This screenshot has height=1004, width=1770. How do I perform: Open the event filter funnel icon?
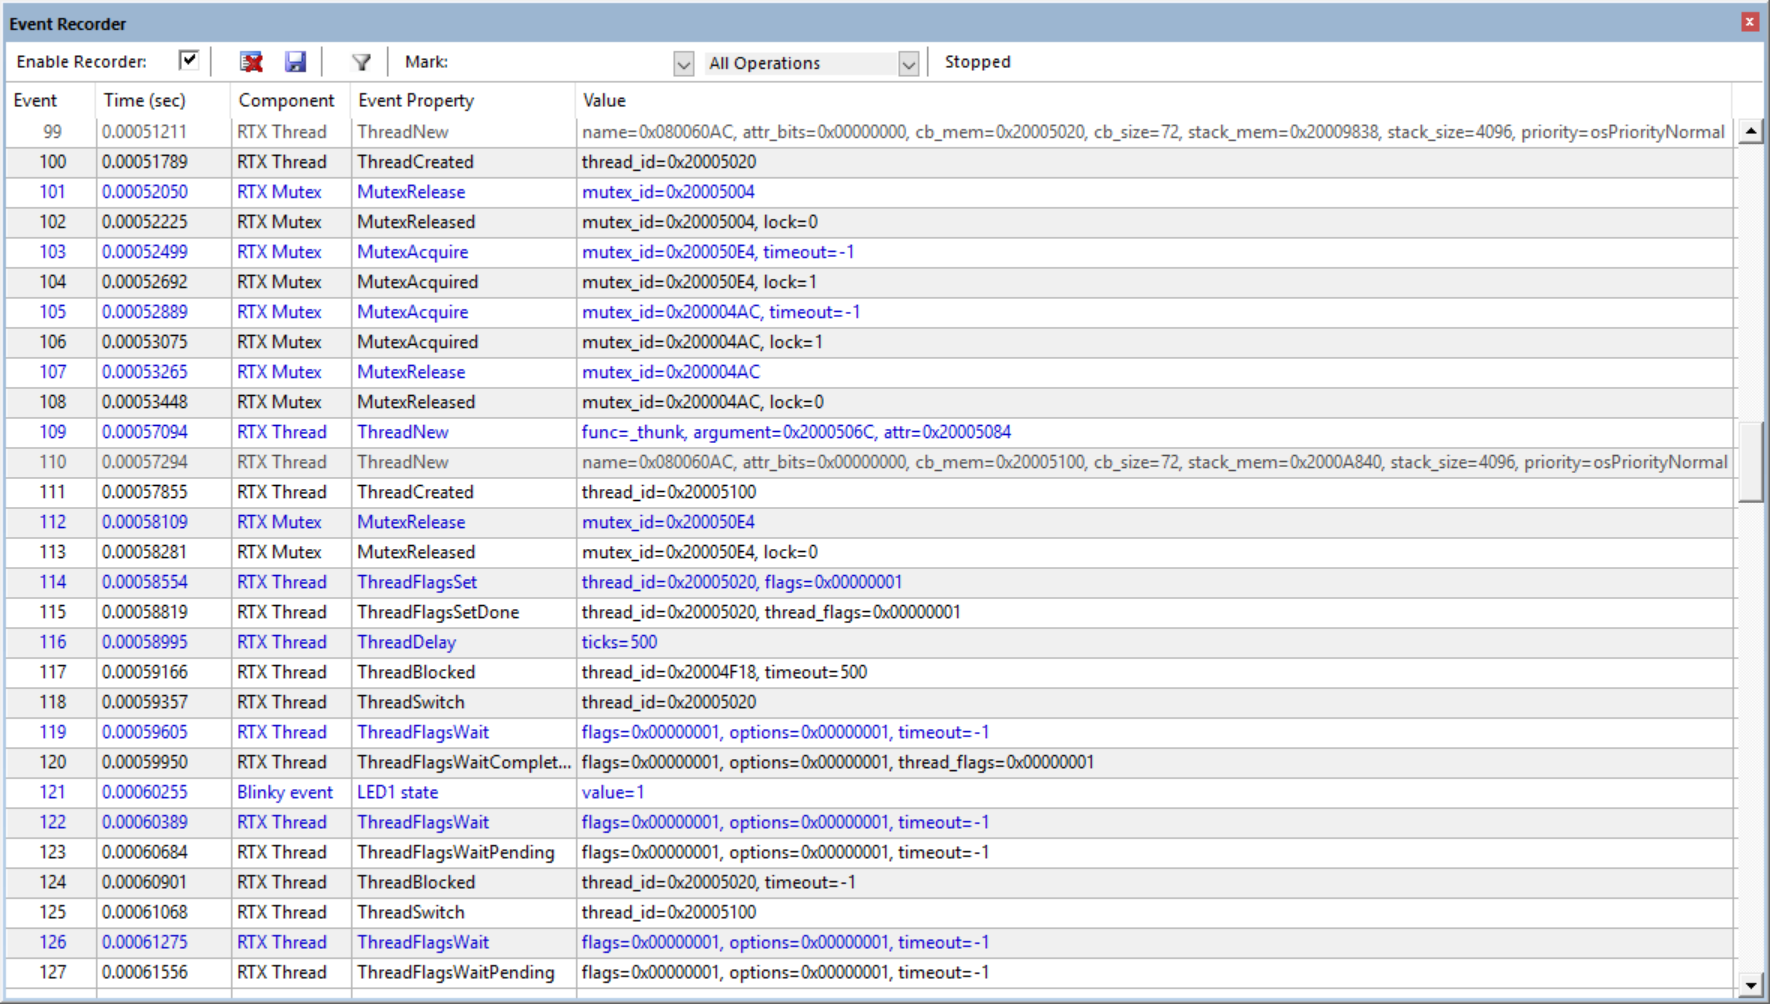click(361, 62)
